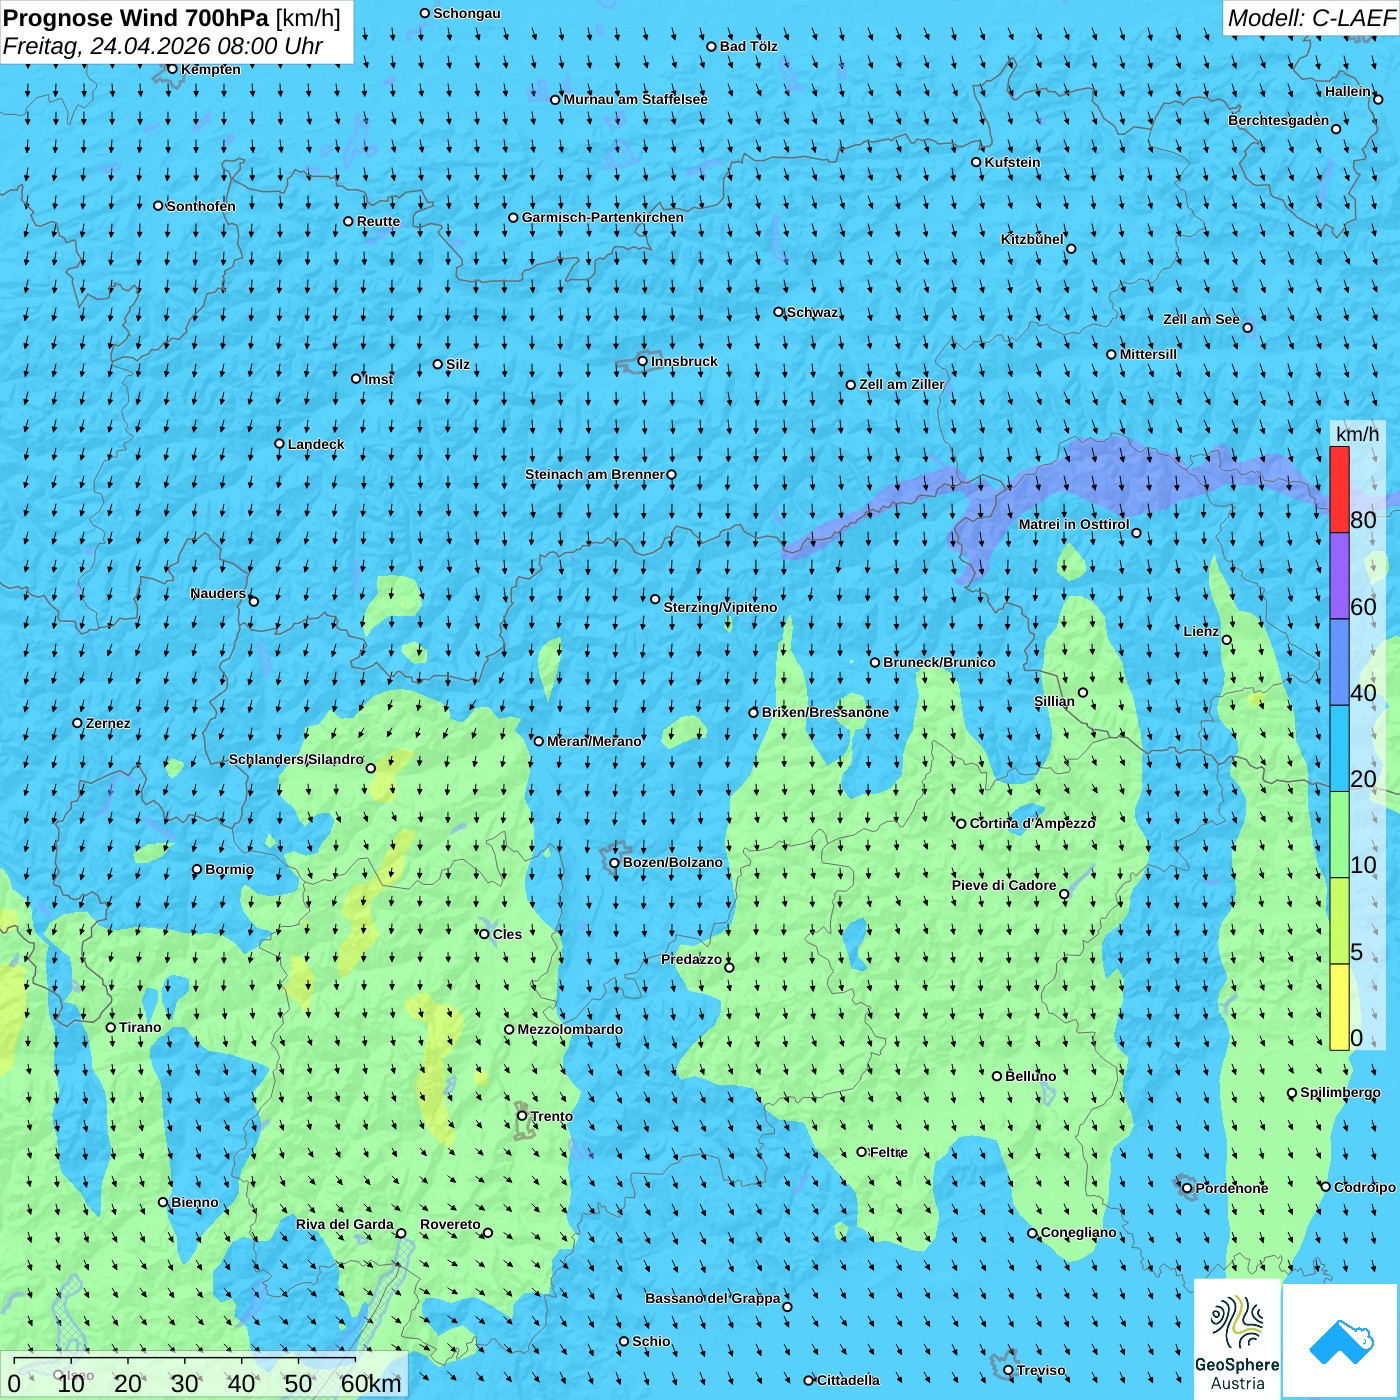1400x1400 pixels.
Task: Click the Treviso city label
Action: click(x=1041, y=1370)
